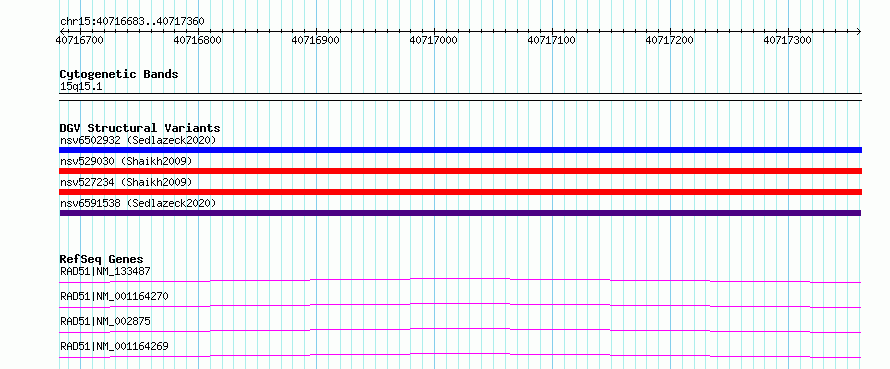The image size is (890, 369).
Task: Click the RAD51|NM_133487 transcript label
Action: 105,271
